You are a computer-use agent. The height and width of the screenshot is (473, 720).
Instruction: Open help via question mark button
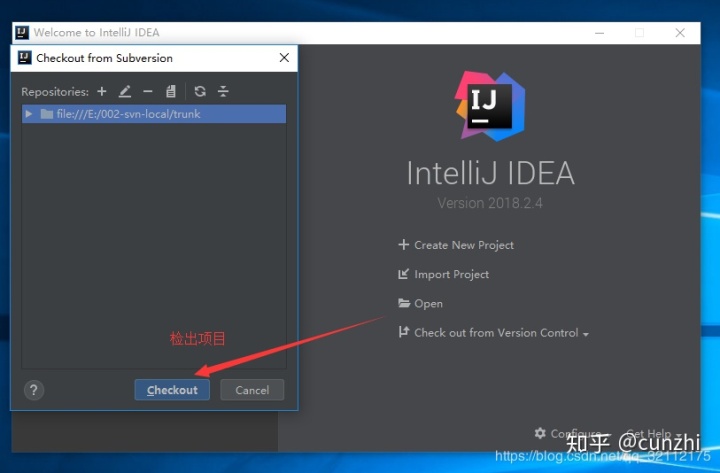[34, 390]
